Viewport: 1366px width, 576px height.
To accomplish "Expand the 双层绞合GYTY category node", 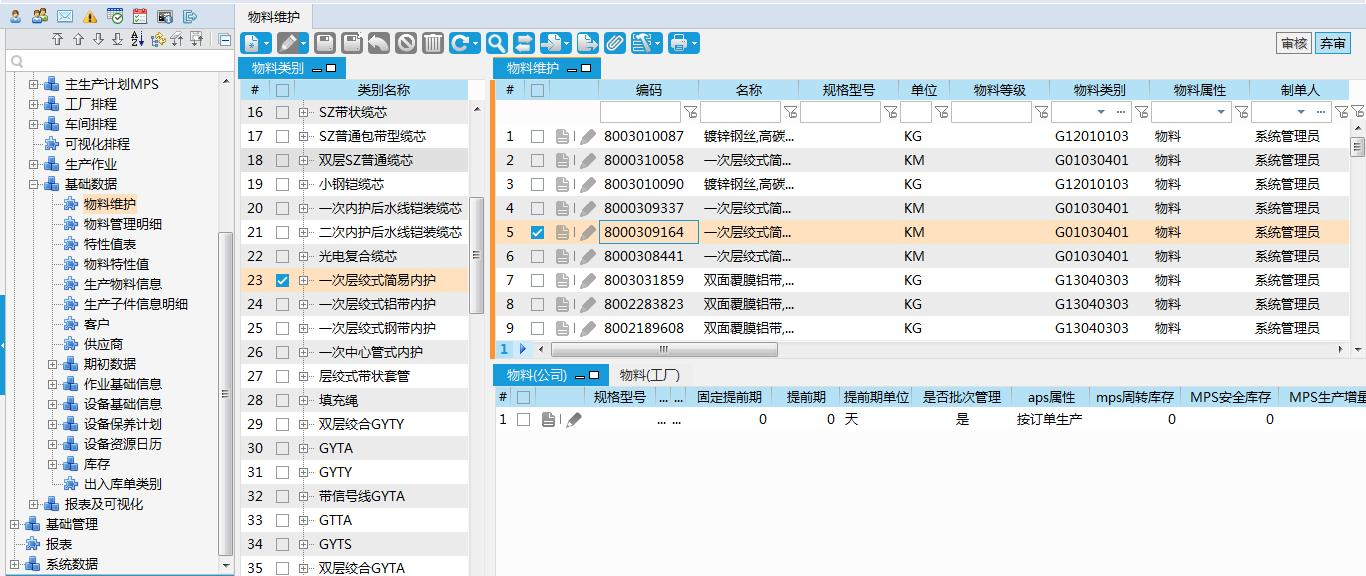I will pyautogui.click(x=303, y=424).
